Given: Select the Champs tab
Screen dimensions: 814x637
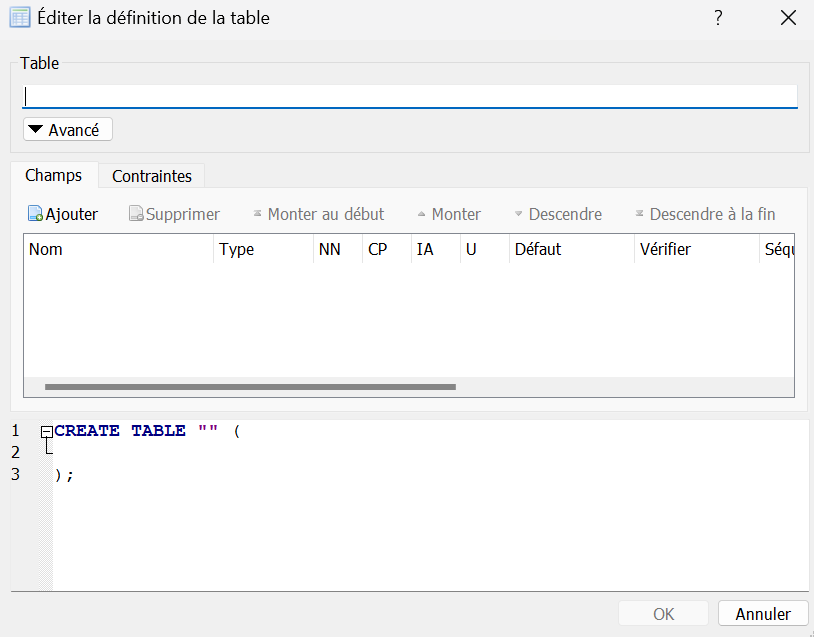Looking at the screenshot, I should coord(54,175).
